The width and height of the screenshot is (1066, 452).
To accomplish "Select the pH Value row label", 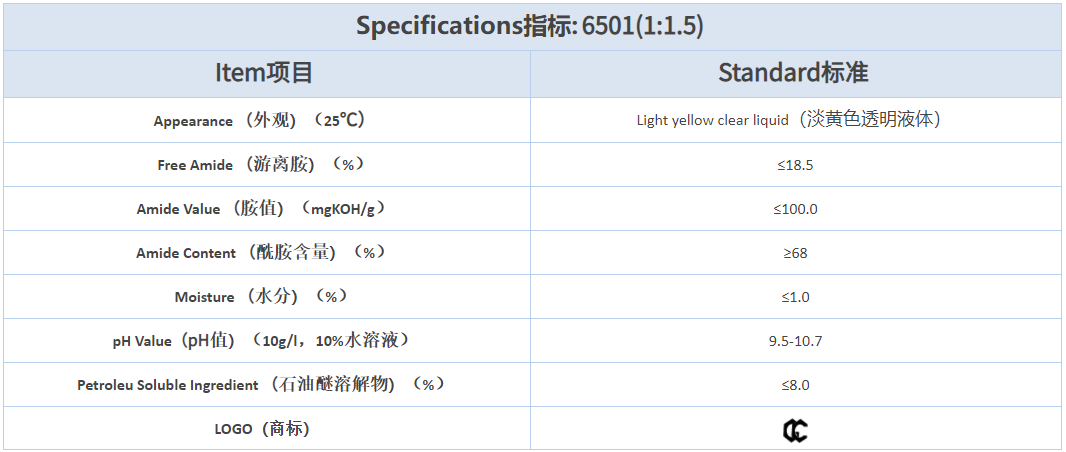I will 261,341.
